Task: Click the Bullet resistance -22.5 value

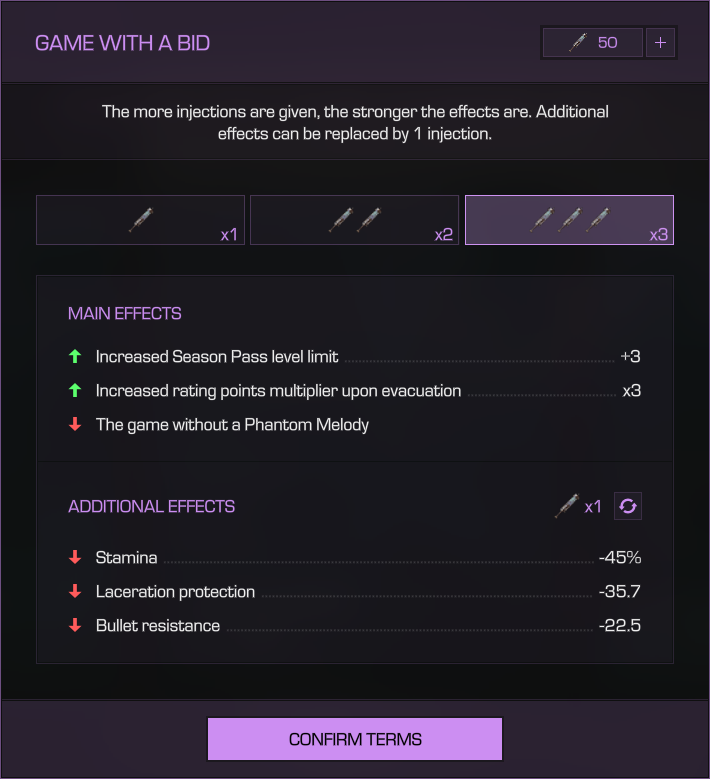Action: click(619, 626)
